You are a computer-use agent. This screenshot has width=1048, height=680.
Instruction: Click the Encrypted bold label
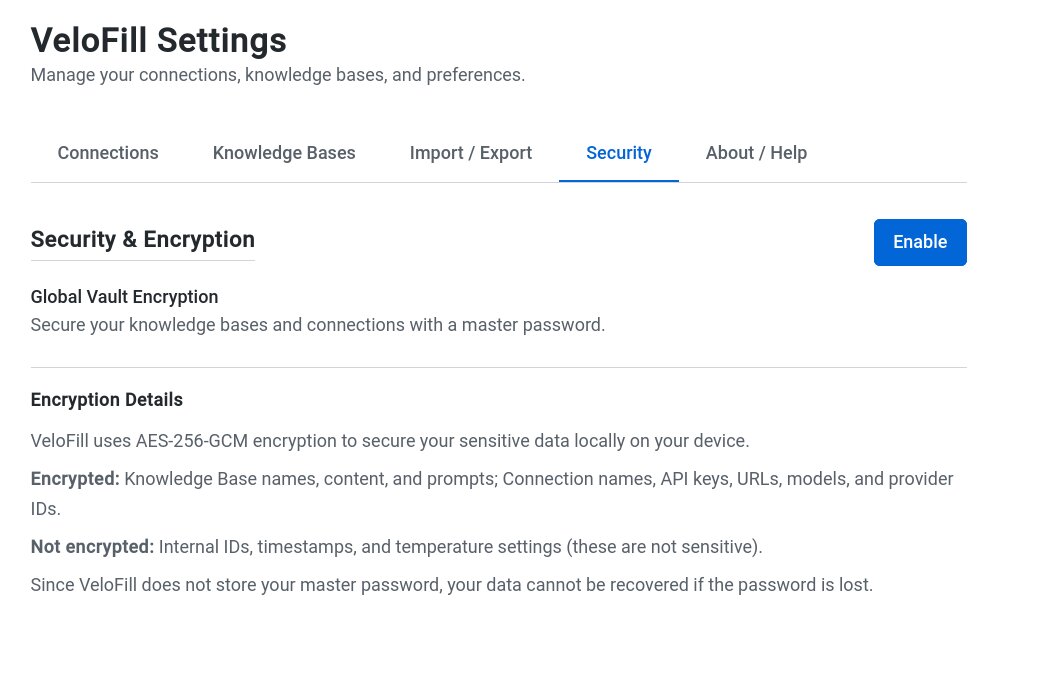point(74,478)
